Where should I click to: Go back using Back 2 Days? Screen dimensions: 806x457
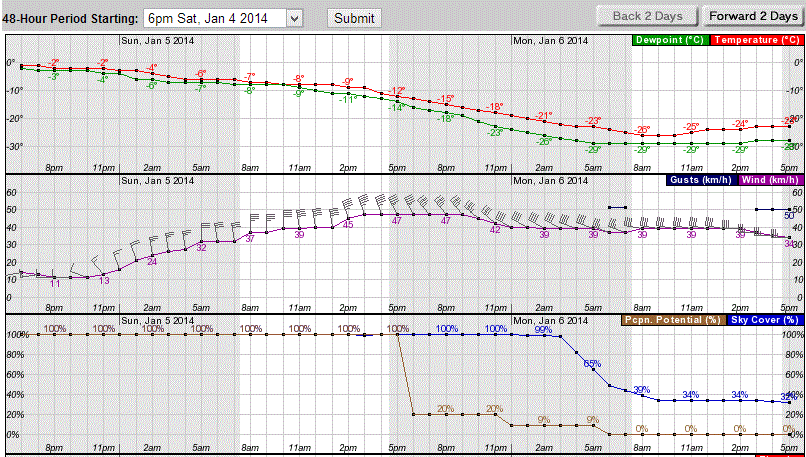[x=646, y=16]
